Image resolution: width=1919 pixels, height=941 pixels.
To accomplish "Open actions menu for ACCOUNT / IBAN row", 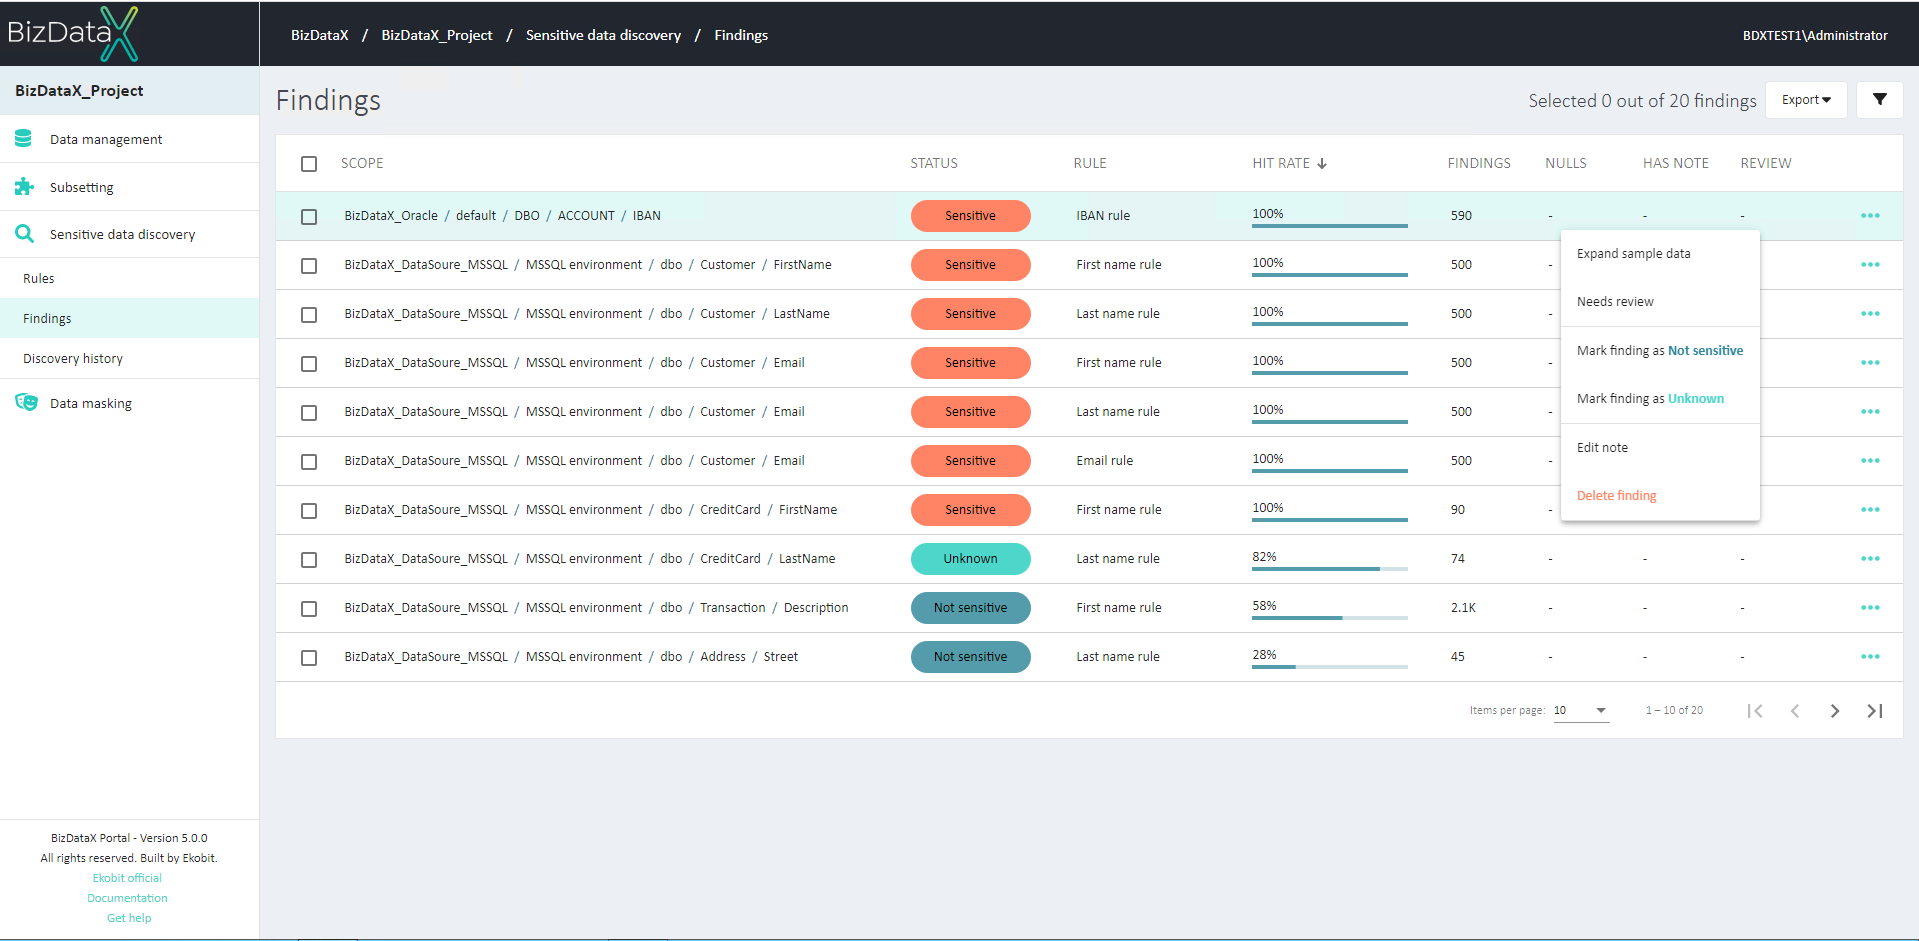I will (1870, 216).
